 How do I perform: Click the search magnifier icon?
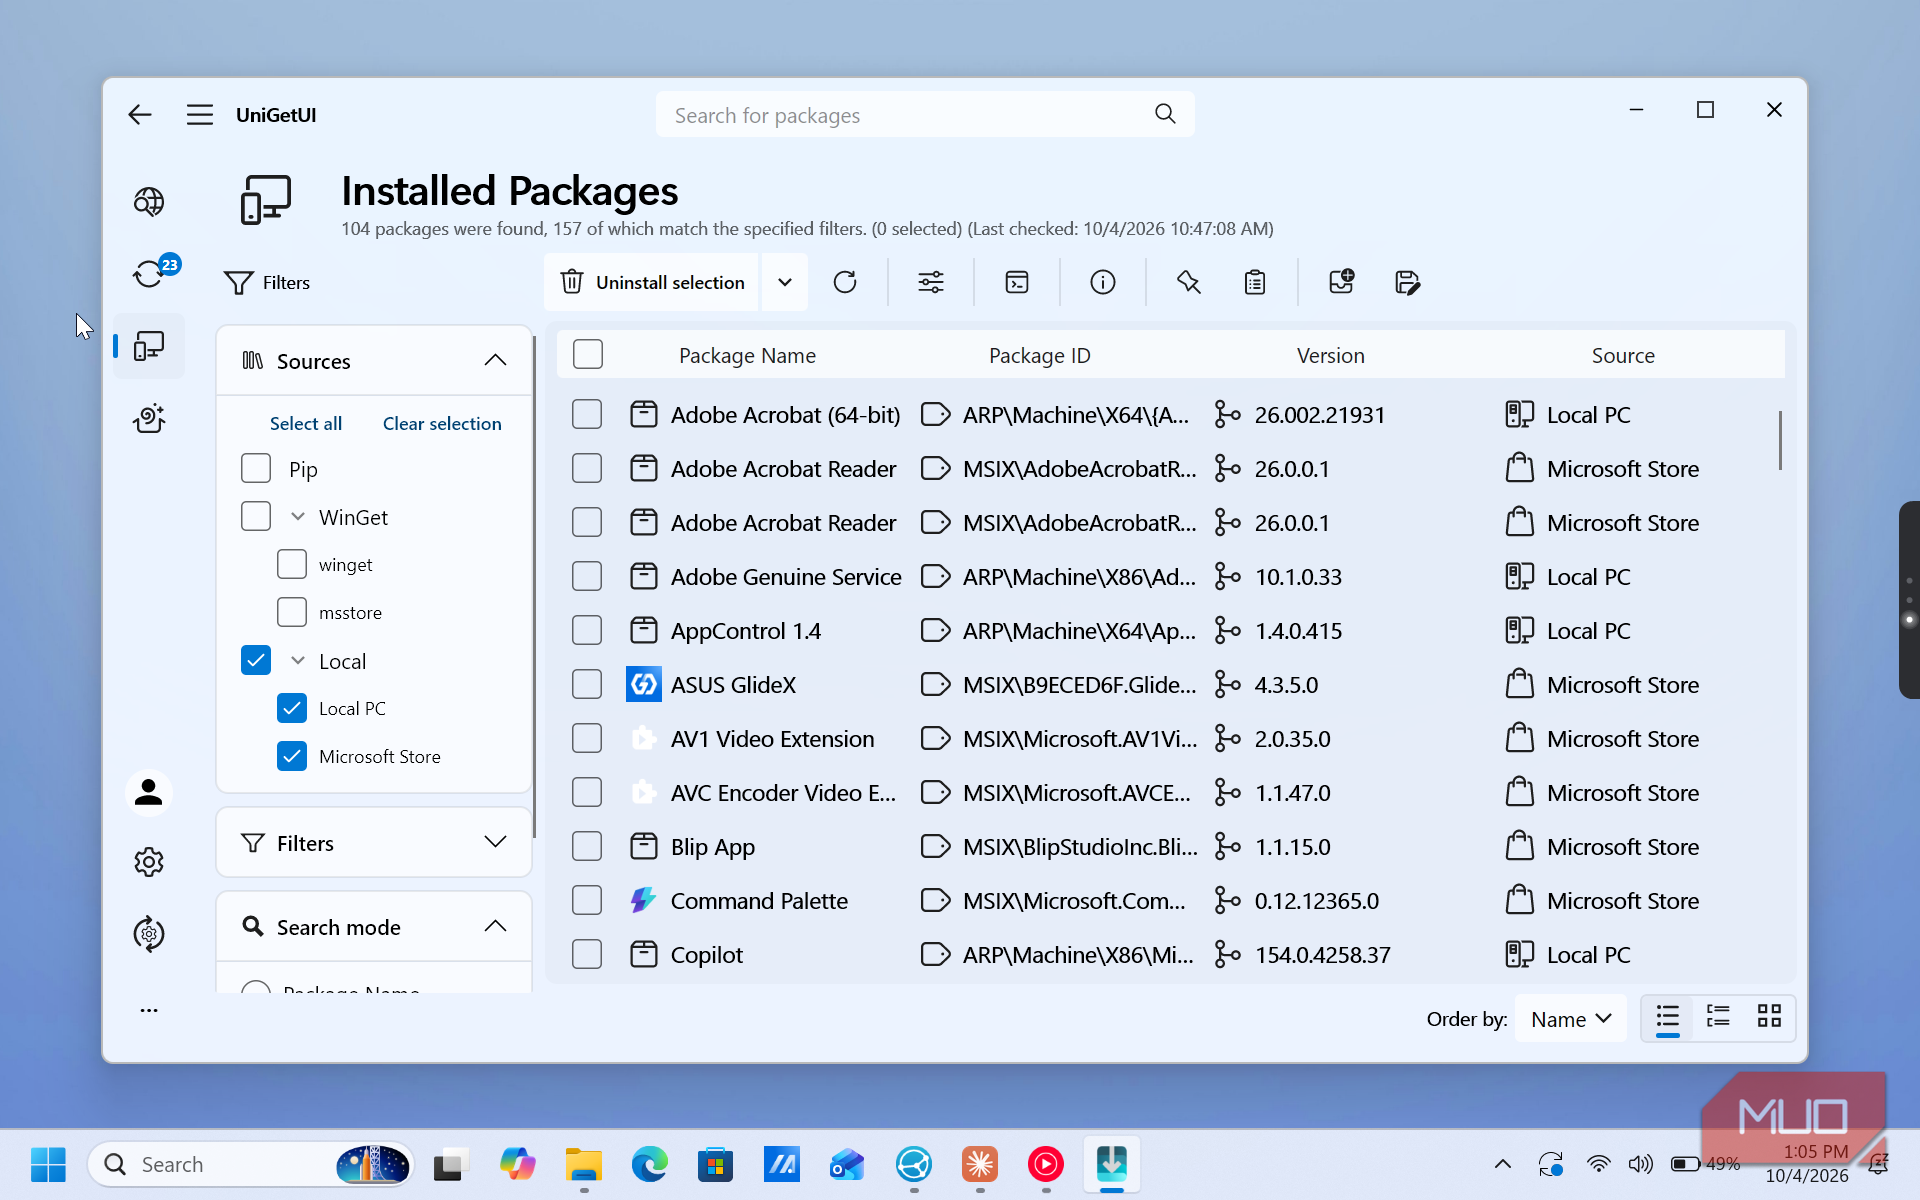coord(1165,114)
